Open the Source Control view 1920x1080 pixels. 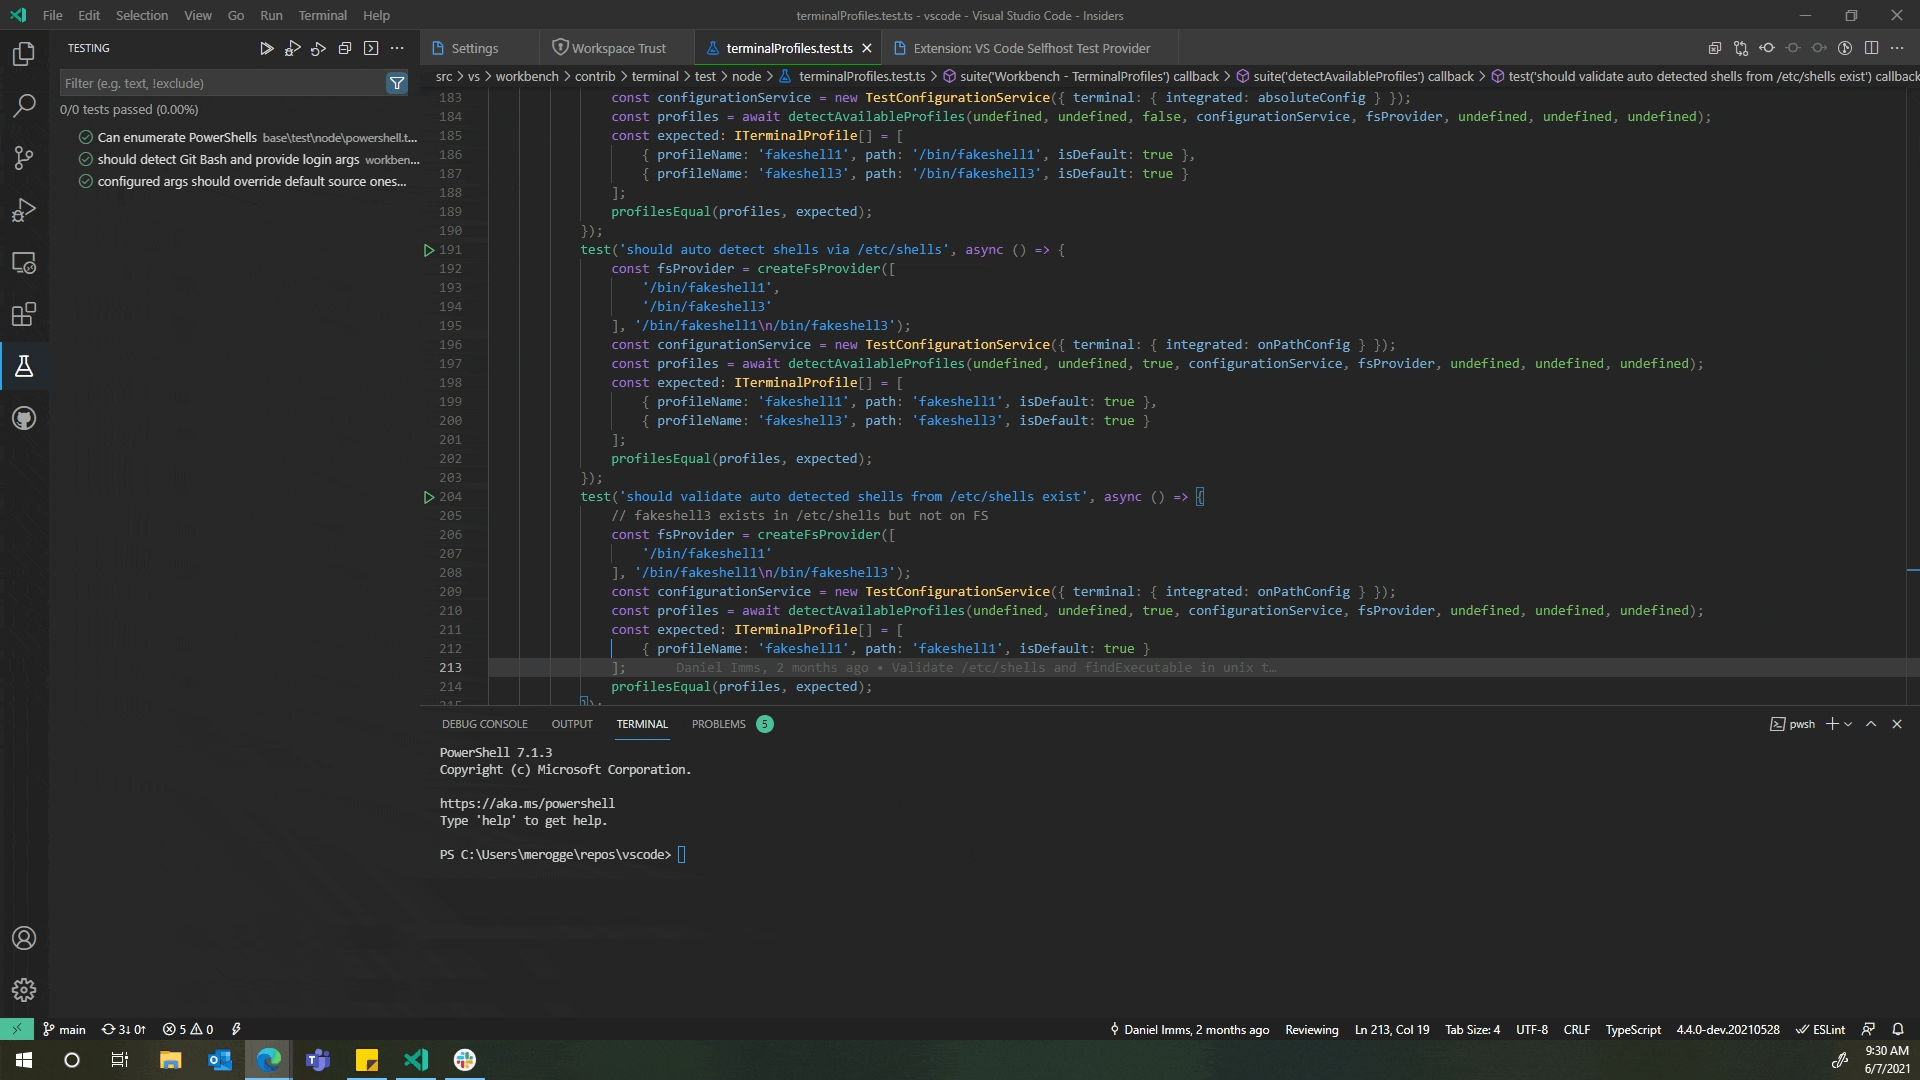click(x=24, y=158)
